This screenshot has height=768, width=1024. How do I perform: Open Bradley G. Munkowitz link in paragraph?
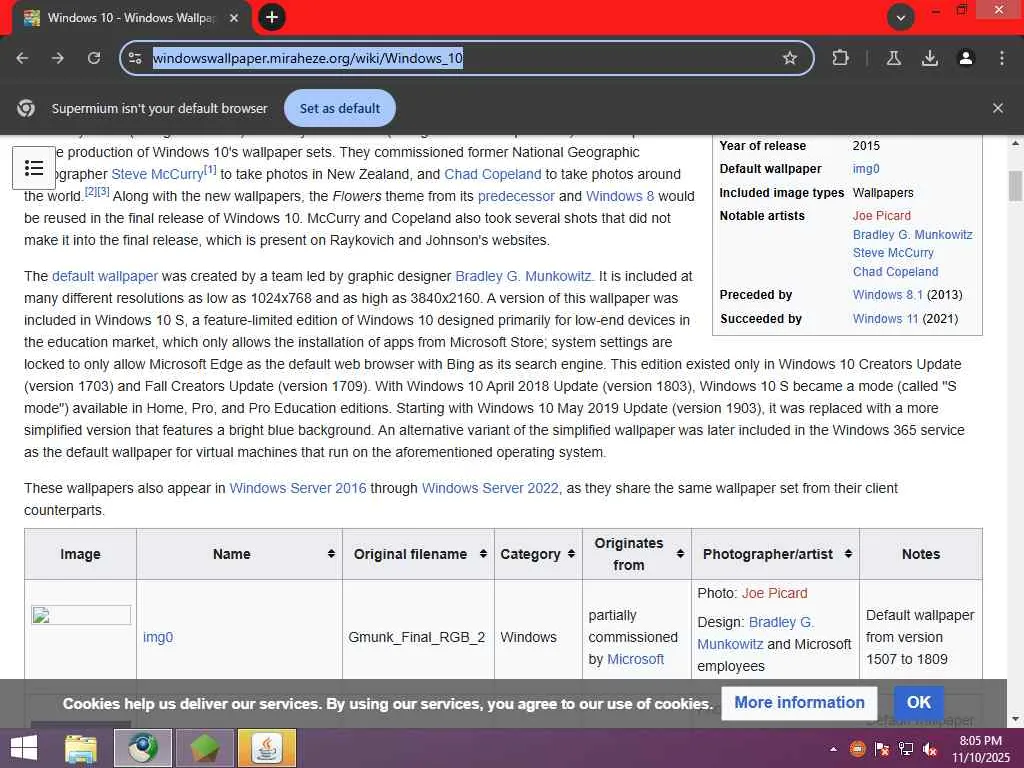(x=524, y=276)
